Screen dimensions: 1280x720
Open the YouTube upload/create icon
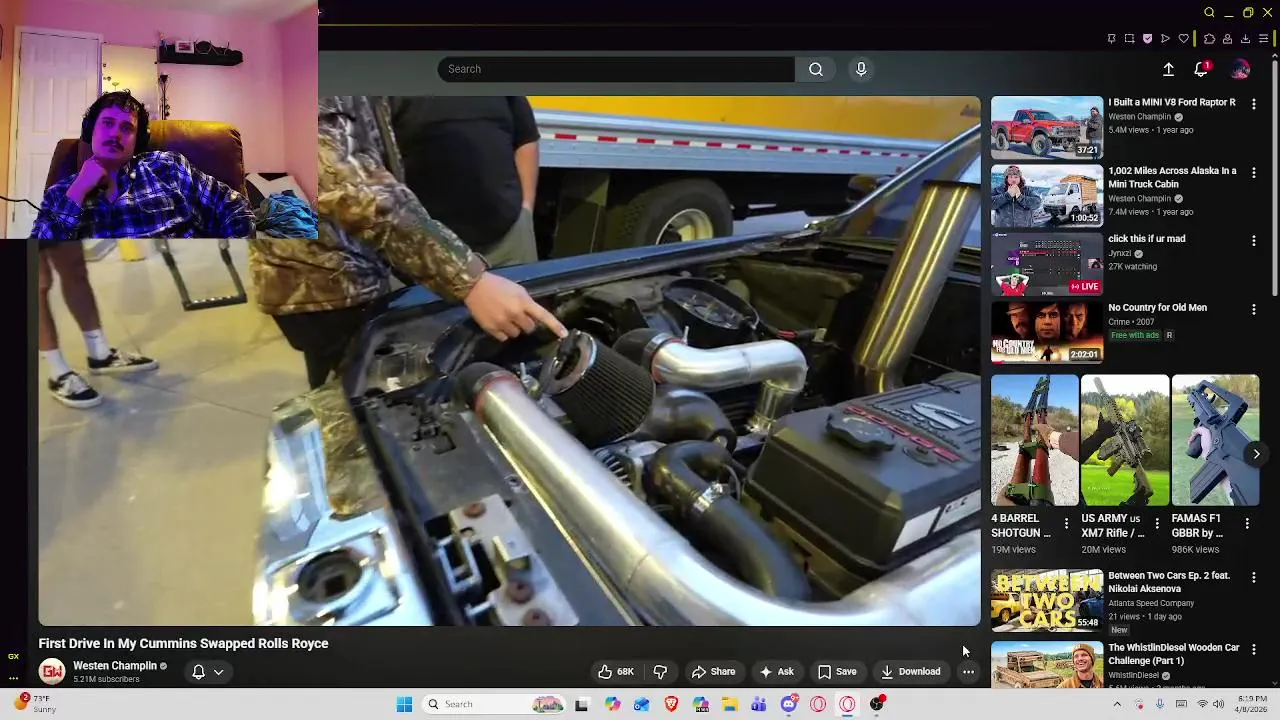tap(1168, 69)
